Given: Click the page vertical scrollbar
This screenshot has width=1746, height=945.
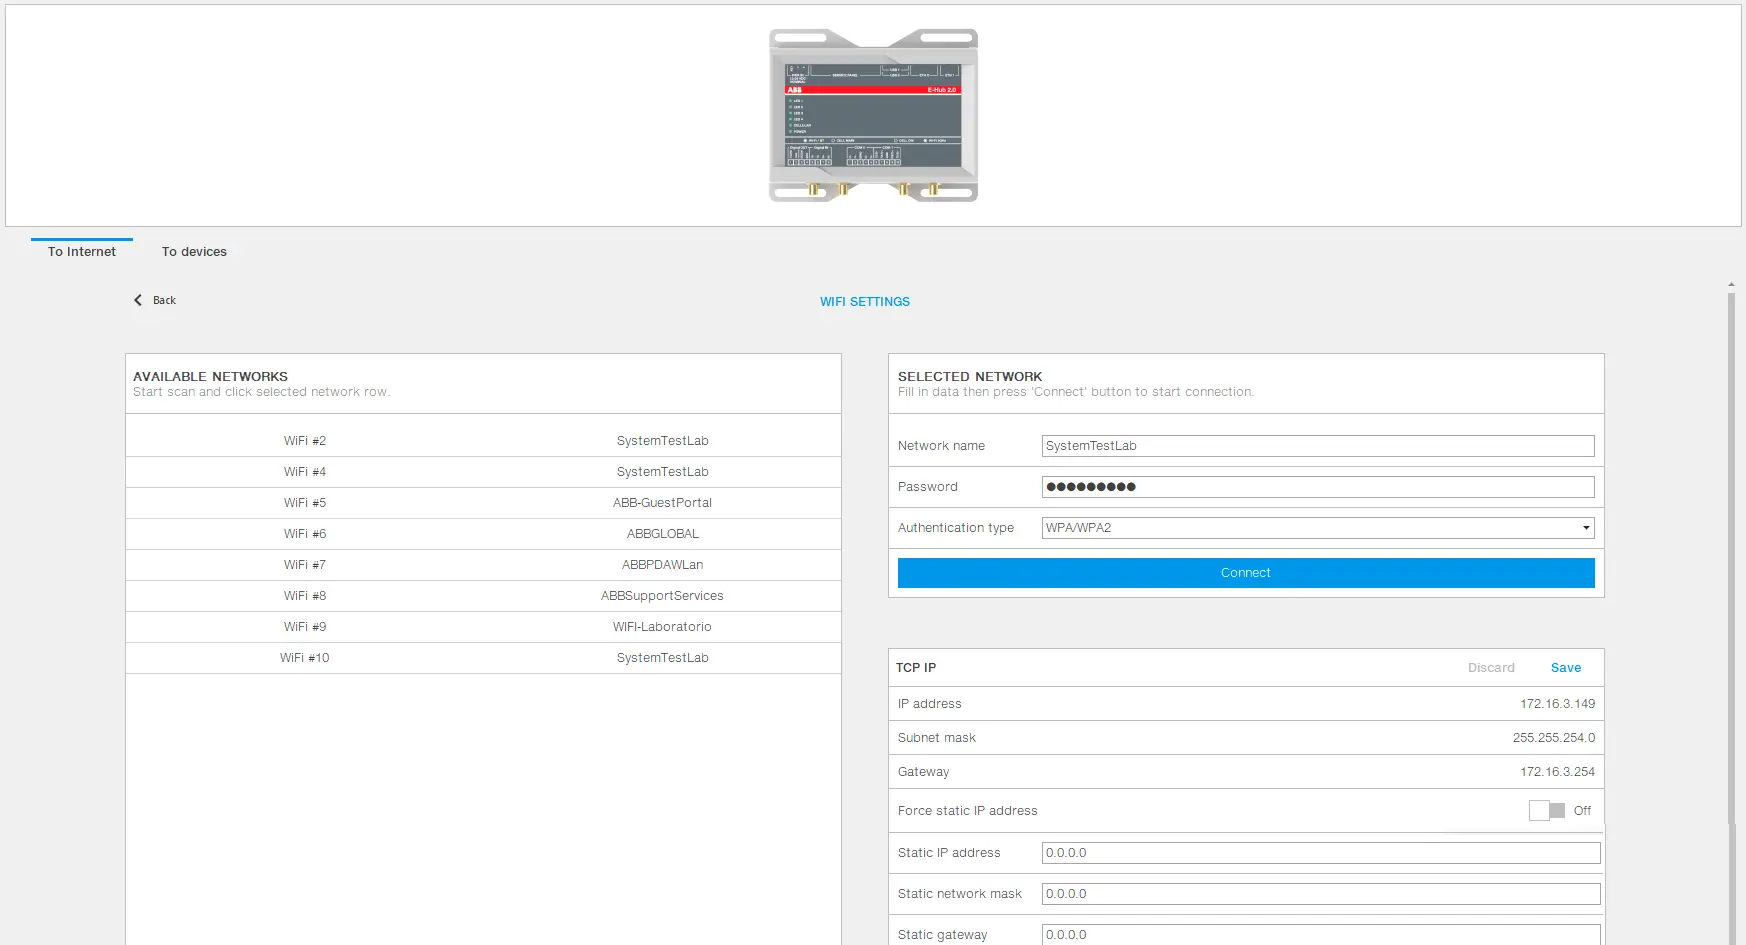Looking at the screenshot, I should [1731, 600].
